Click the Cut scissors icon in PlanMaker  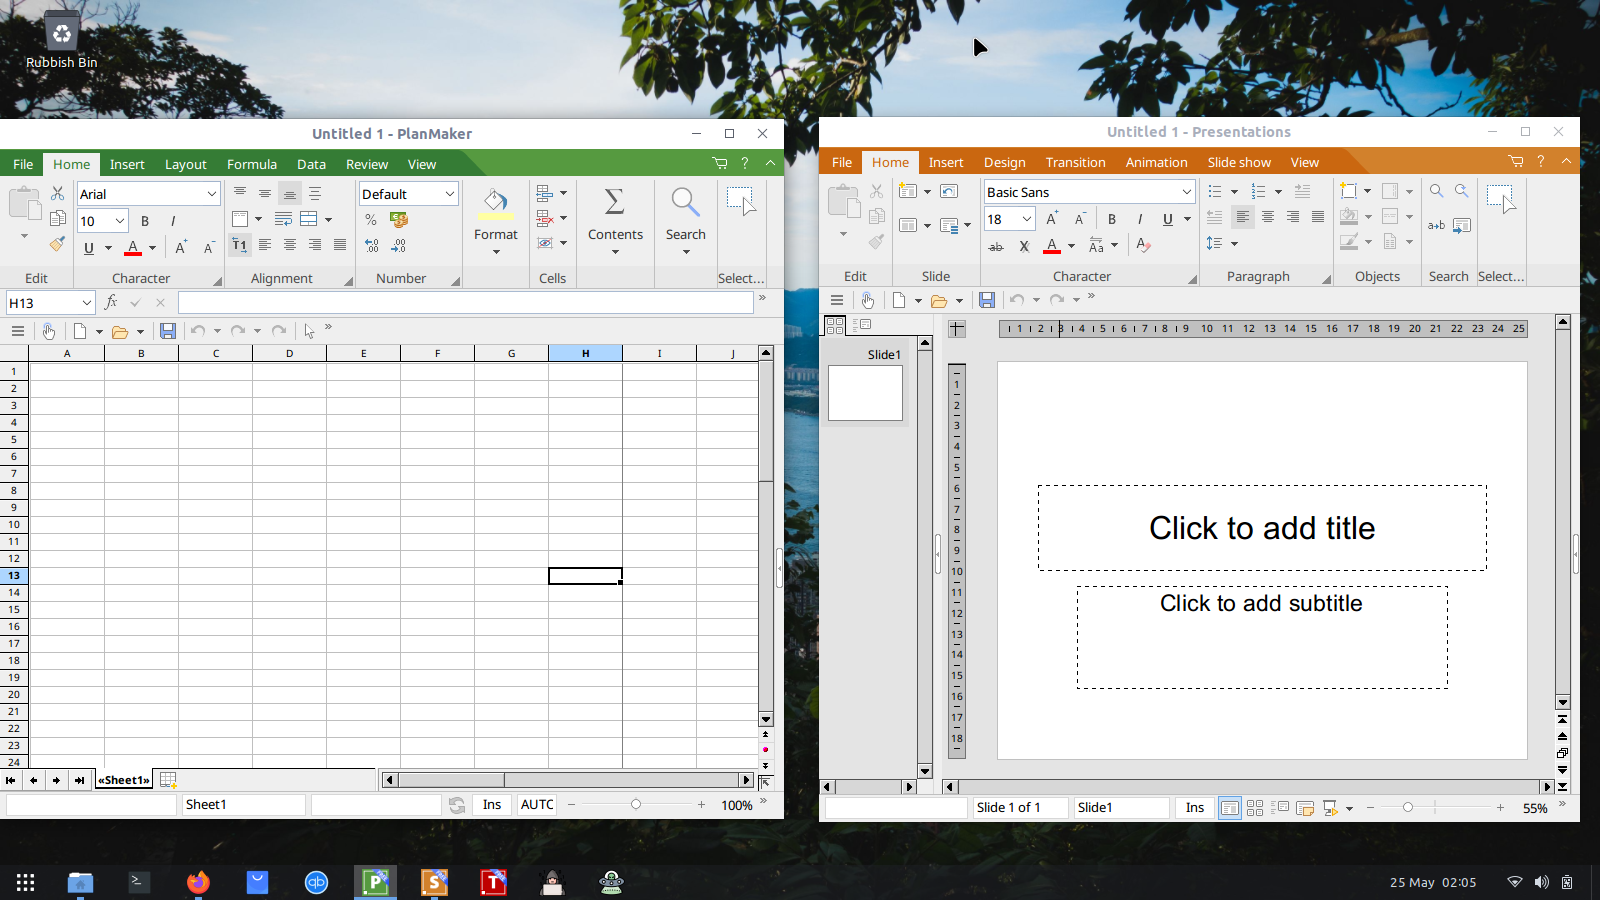pyautogui.click(x=57, y=193)
